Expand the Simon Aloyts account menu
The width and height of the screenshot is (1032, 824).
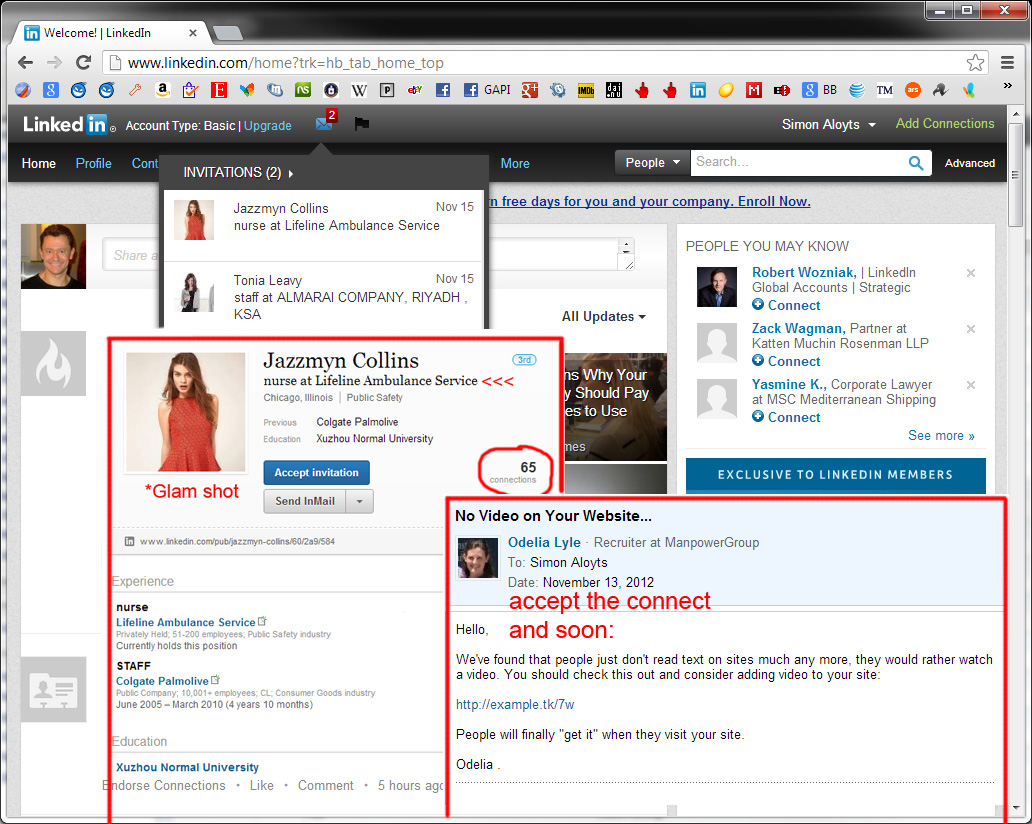click(828, 125)
